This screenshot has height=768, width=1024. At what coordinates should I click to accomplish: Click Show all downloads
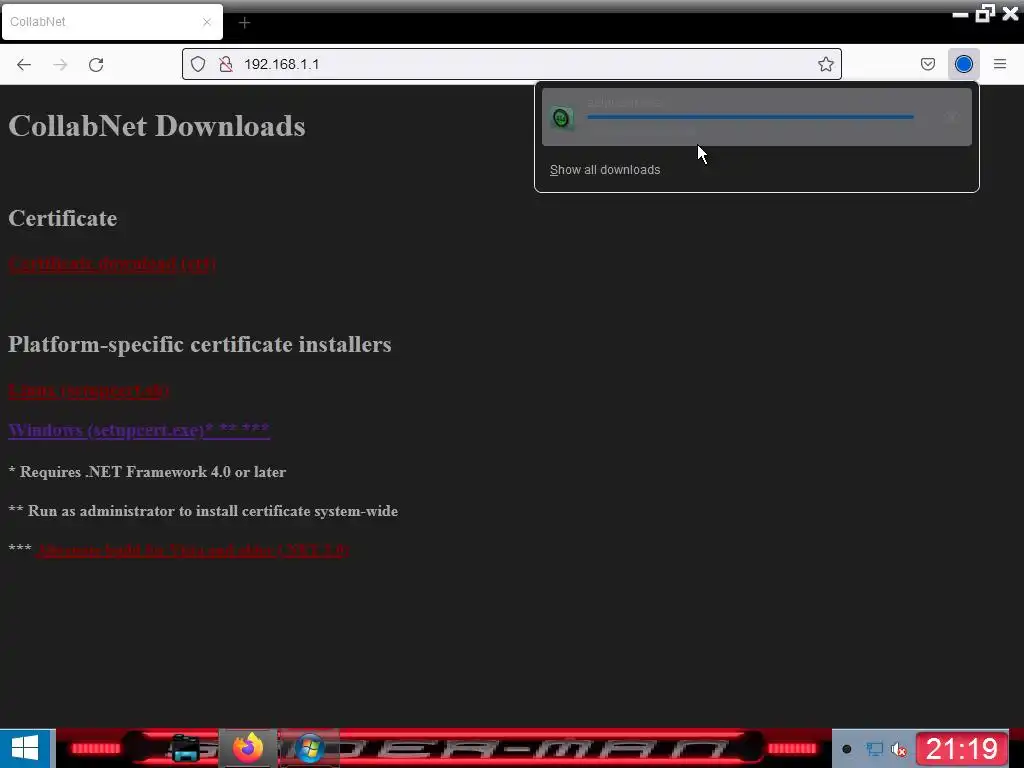(x=605, y=170)
